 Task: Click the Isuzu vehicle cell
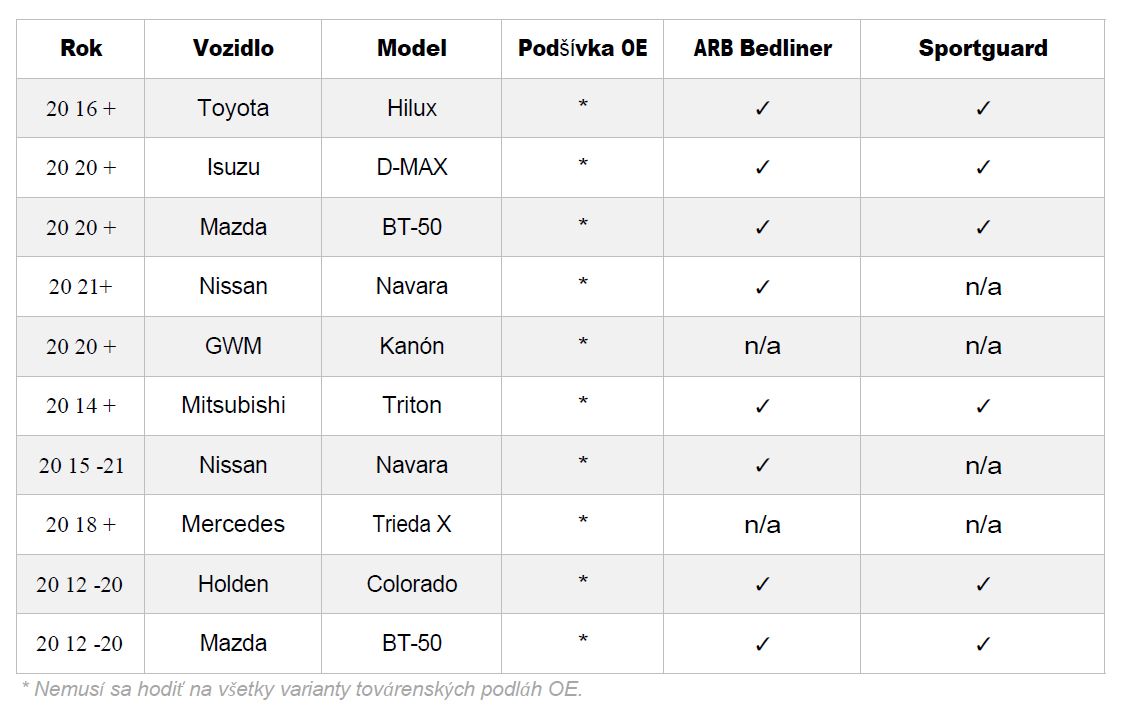point(233,167)
